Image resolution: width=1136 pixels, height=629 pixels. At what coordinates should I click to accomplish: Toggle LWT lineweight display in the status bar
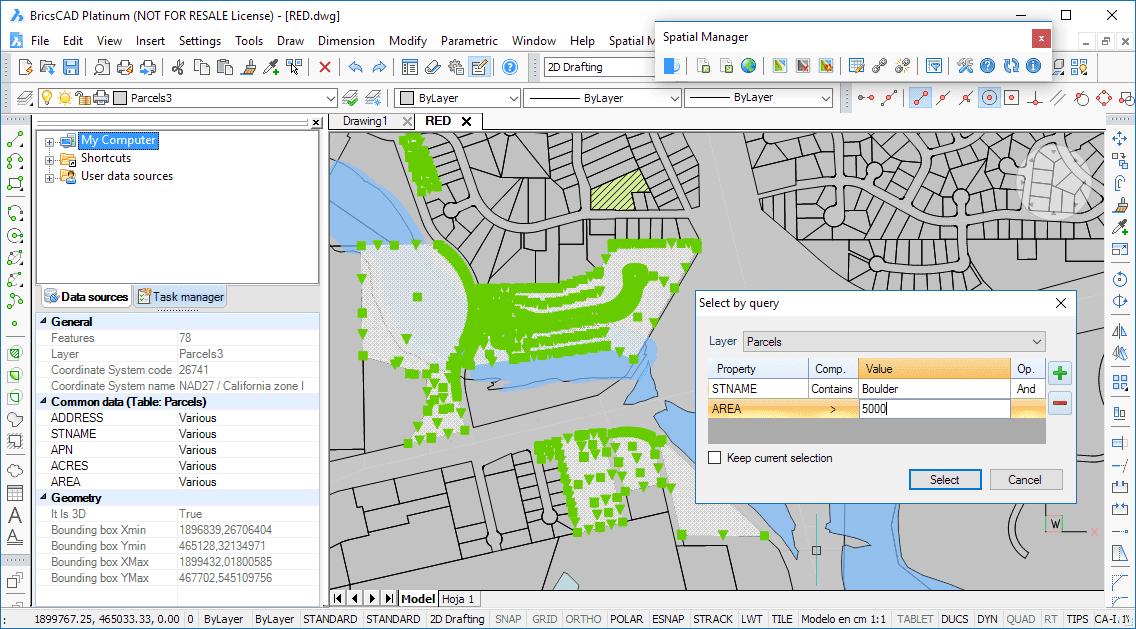pos(752,619)
